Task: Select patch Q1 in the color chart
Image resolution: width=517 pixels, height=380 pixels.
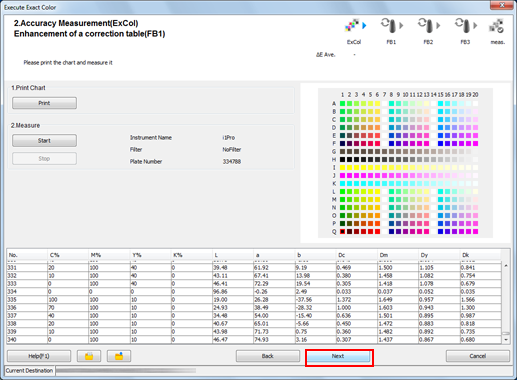Action: coord(342,231)
